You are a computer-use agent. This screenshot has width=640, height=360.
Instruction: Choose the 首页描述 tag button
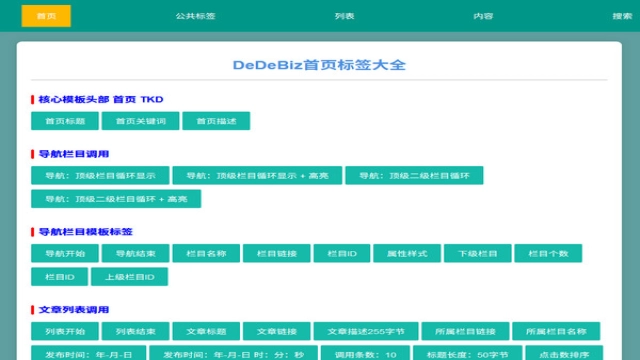tap(216, 121)
